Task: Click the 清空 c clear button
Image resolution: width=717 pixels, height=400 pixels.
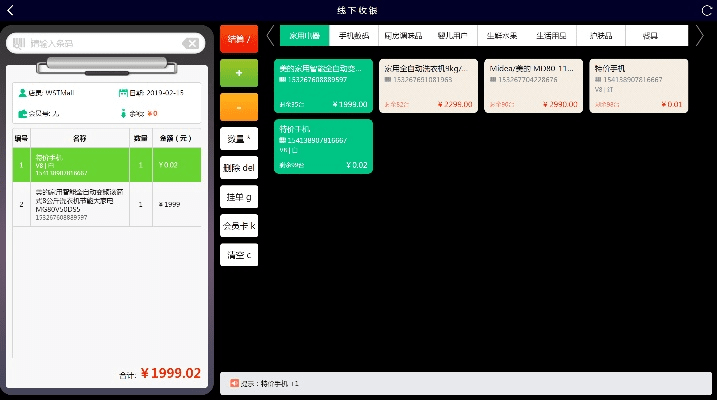Action: 239,255
